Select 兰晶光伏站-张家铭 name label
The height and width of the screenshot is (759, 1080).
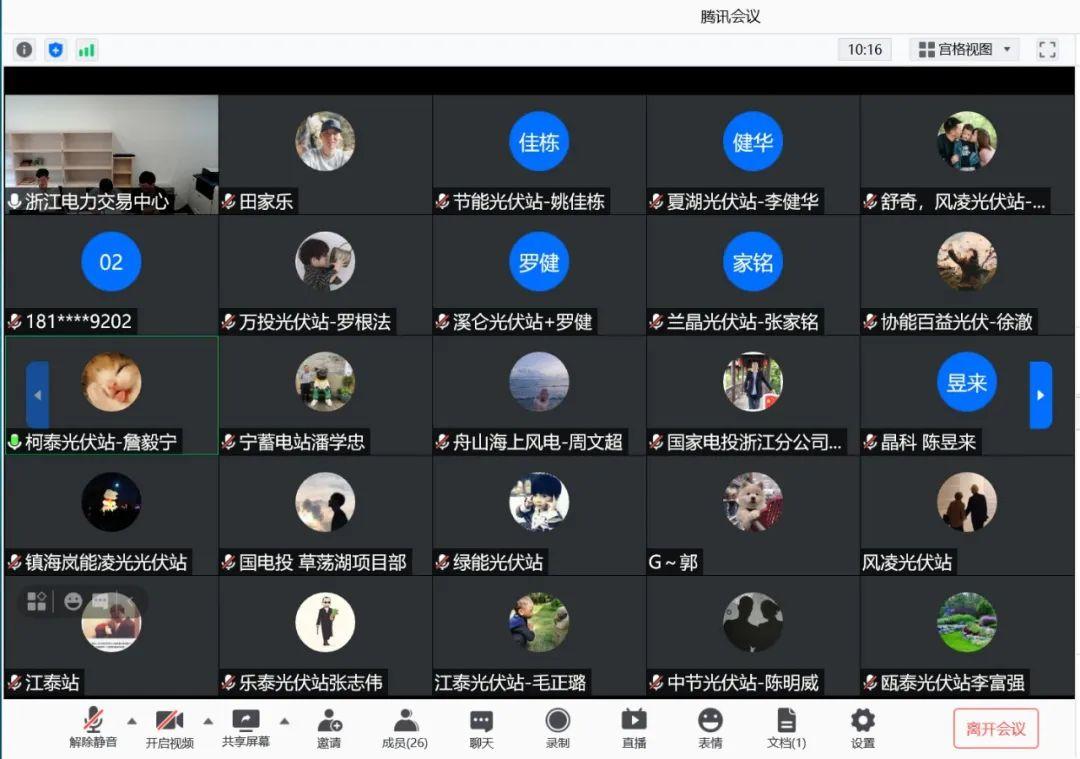pos(742,322)
